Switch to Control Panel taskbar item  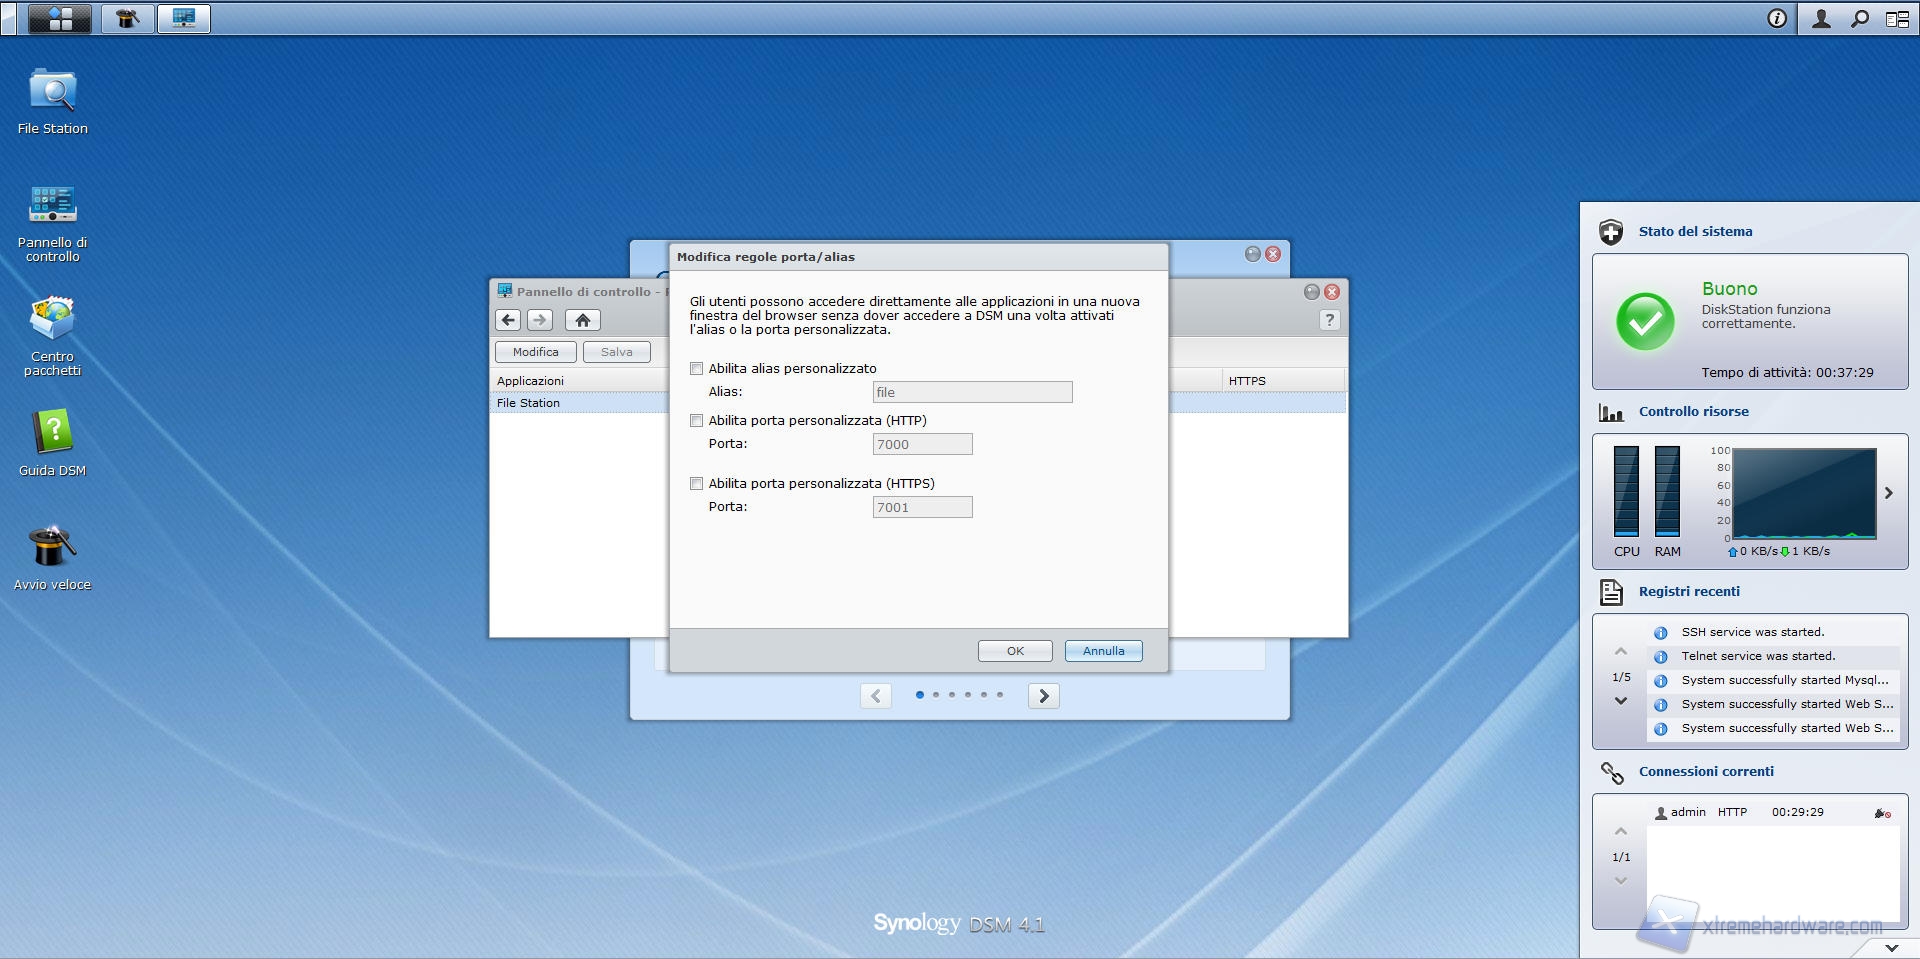(x=184, y=18)
